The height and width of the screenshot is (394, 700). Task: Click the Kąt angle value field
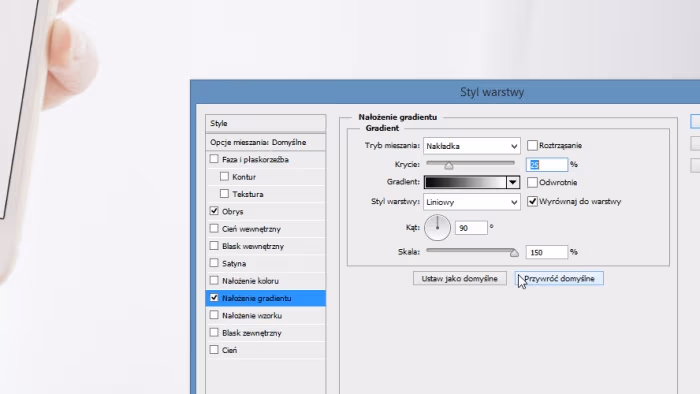pos(471,228)
